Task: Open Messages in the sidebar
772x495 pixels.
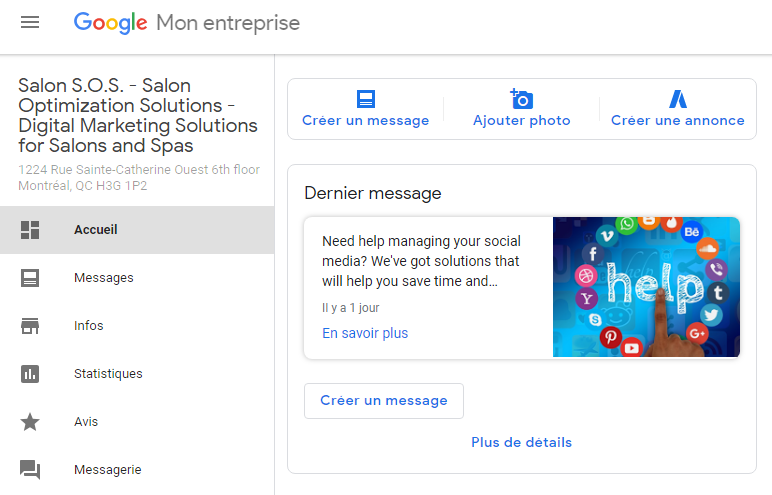Action: coord(137,278)
